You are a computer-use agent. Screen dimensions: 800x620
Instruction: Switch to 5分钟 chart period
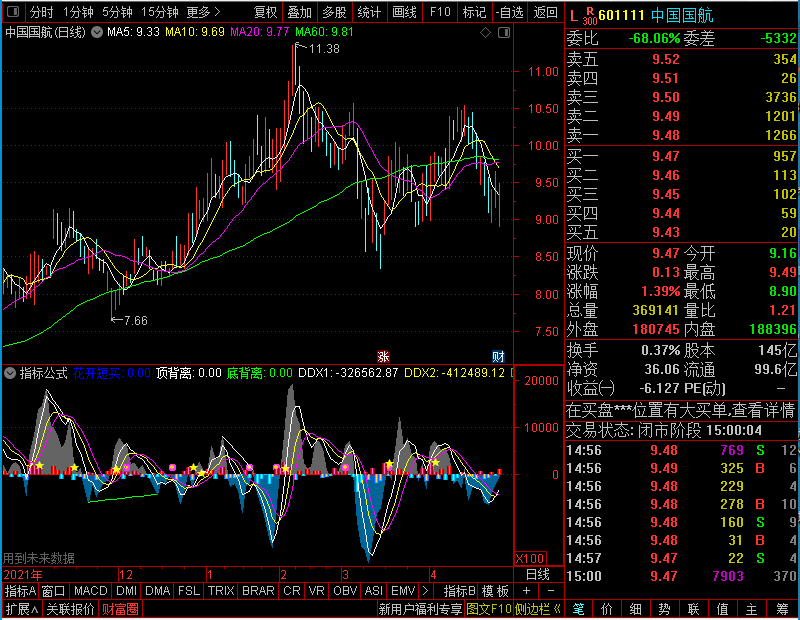coord(117,12)
